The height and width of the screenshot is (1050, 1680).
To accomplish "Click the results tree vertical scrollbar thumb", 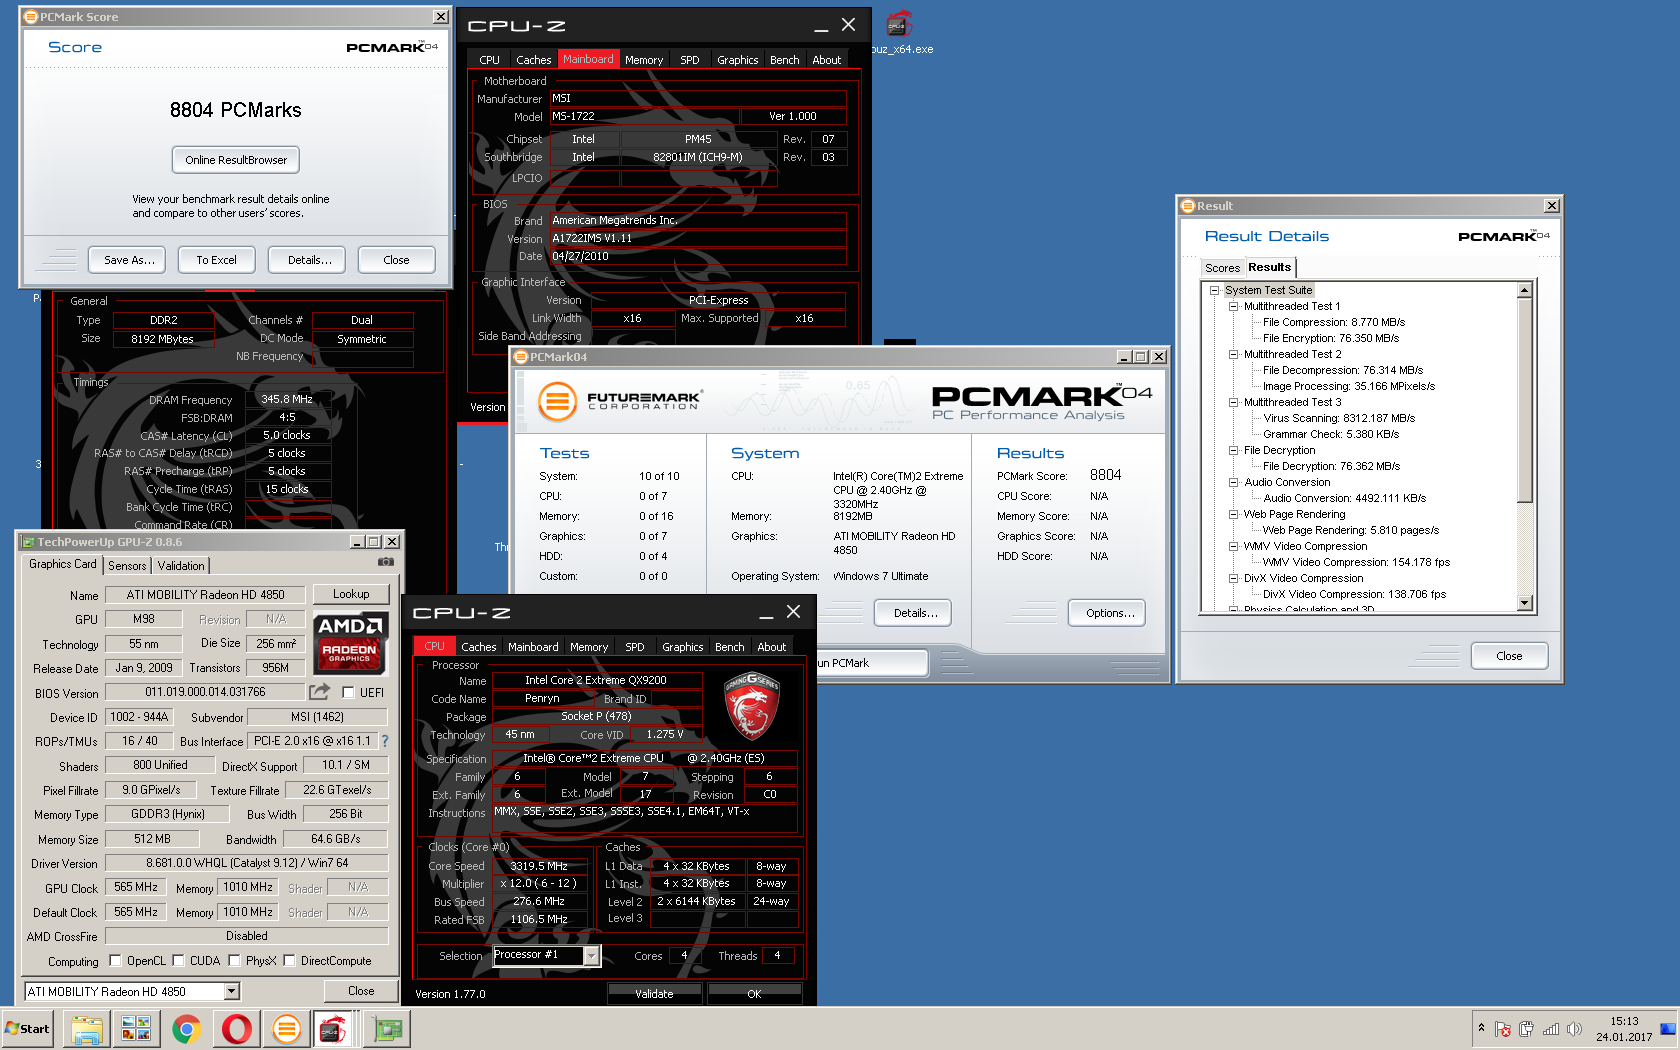I will [1525, 400].
